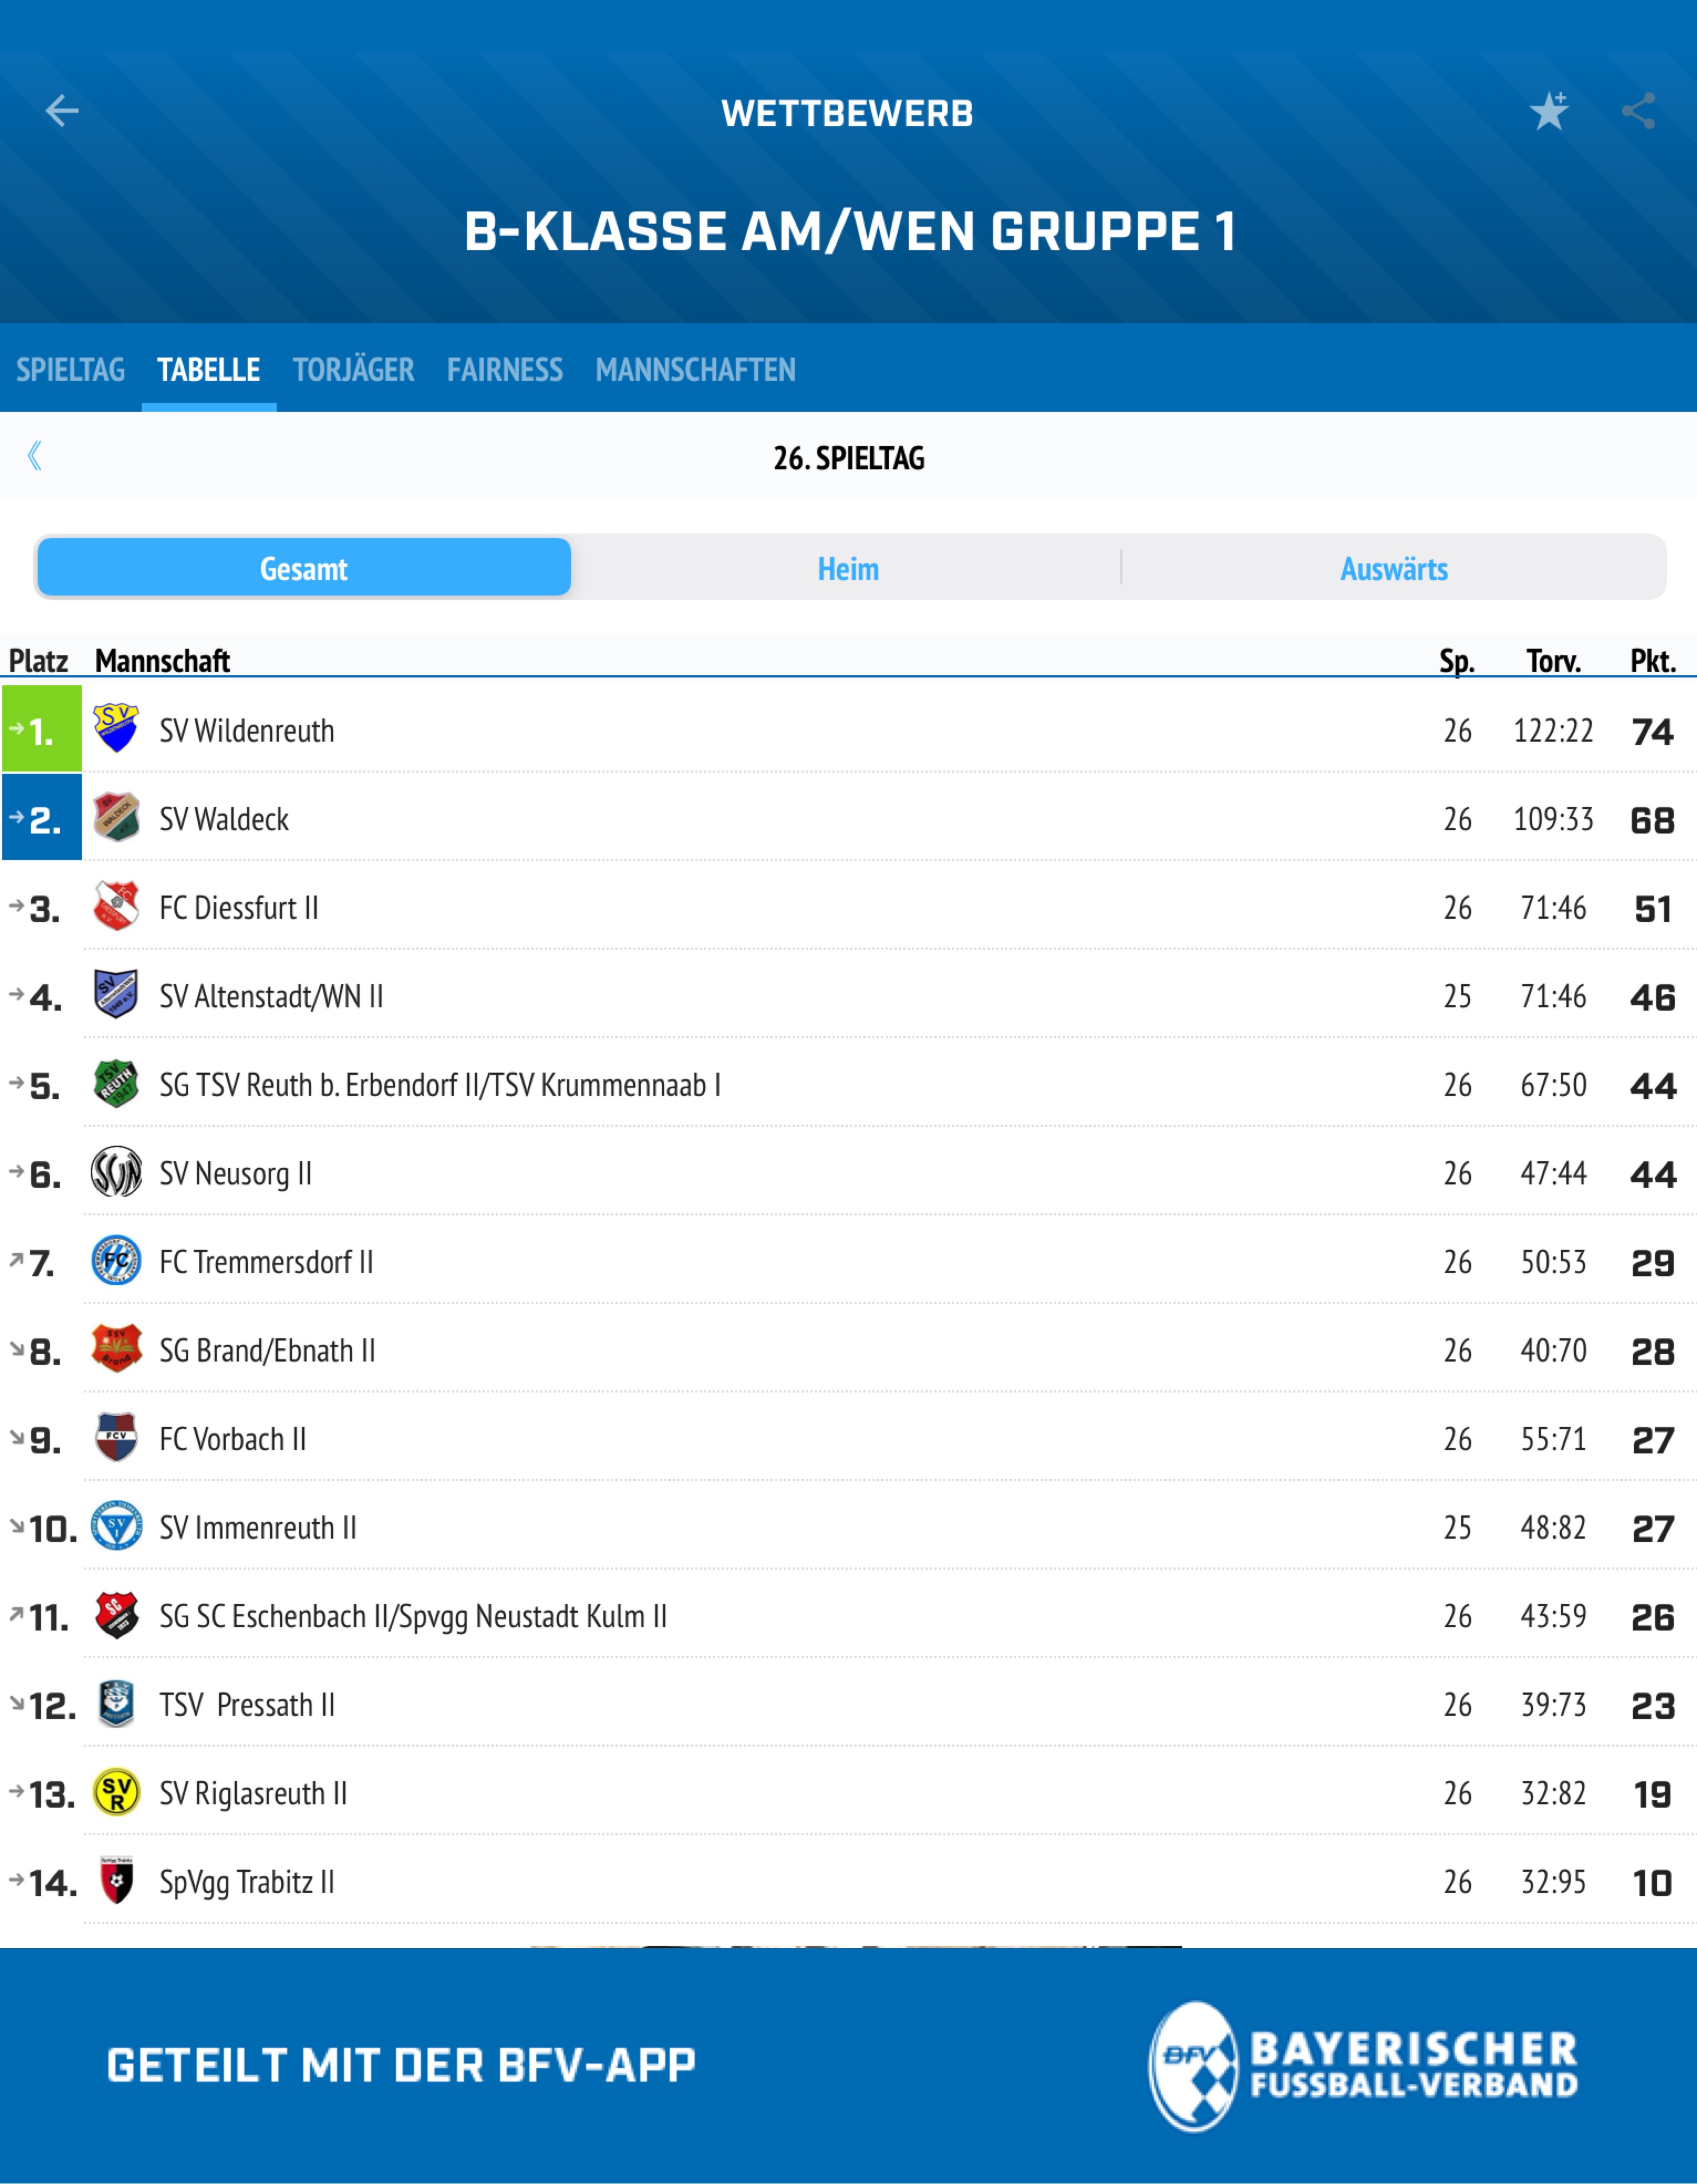Open the Mannschaften tab
The image size is (1697, 2184).
[695, 369]
